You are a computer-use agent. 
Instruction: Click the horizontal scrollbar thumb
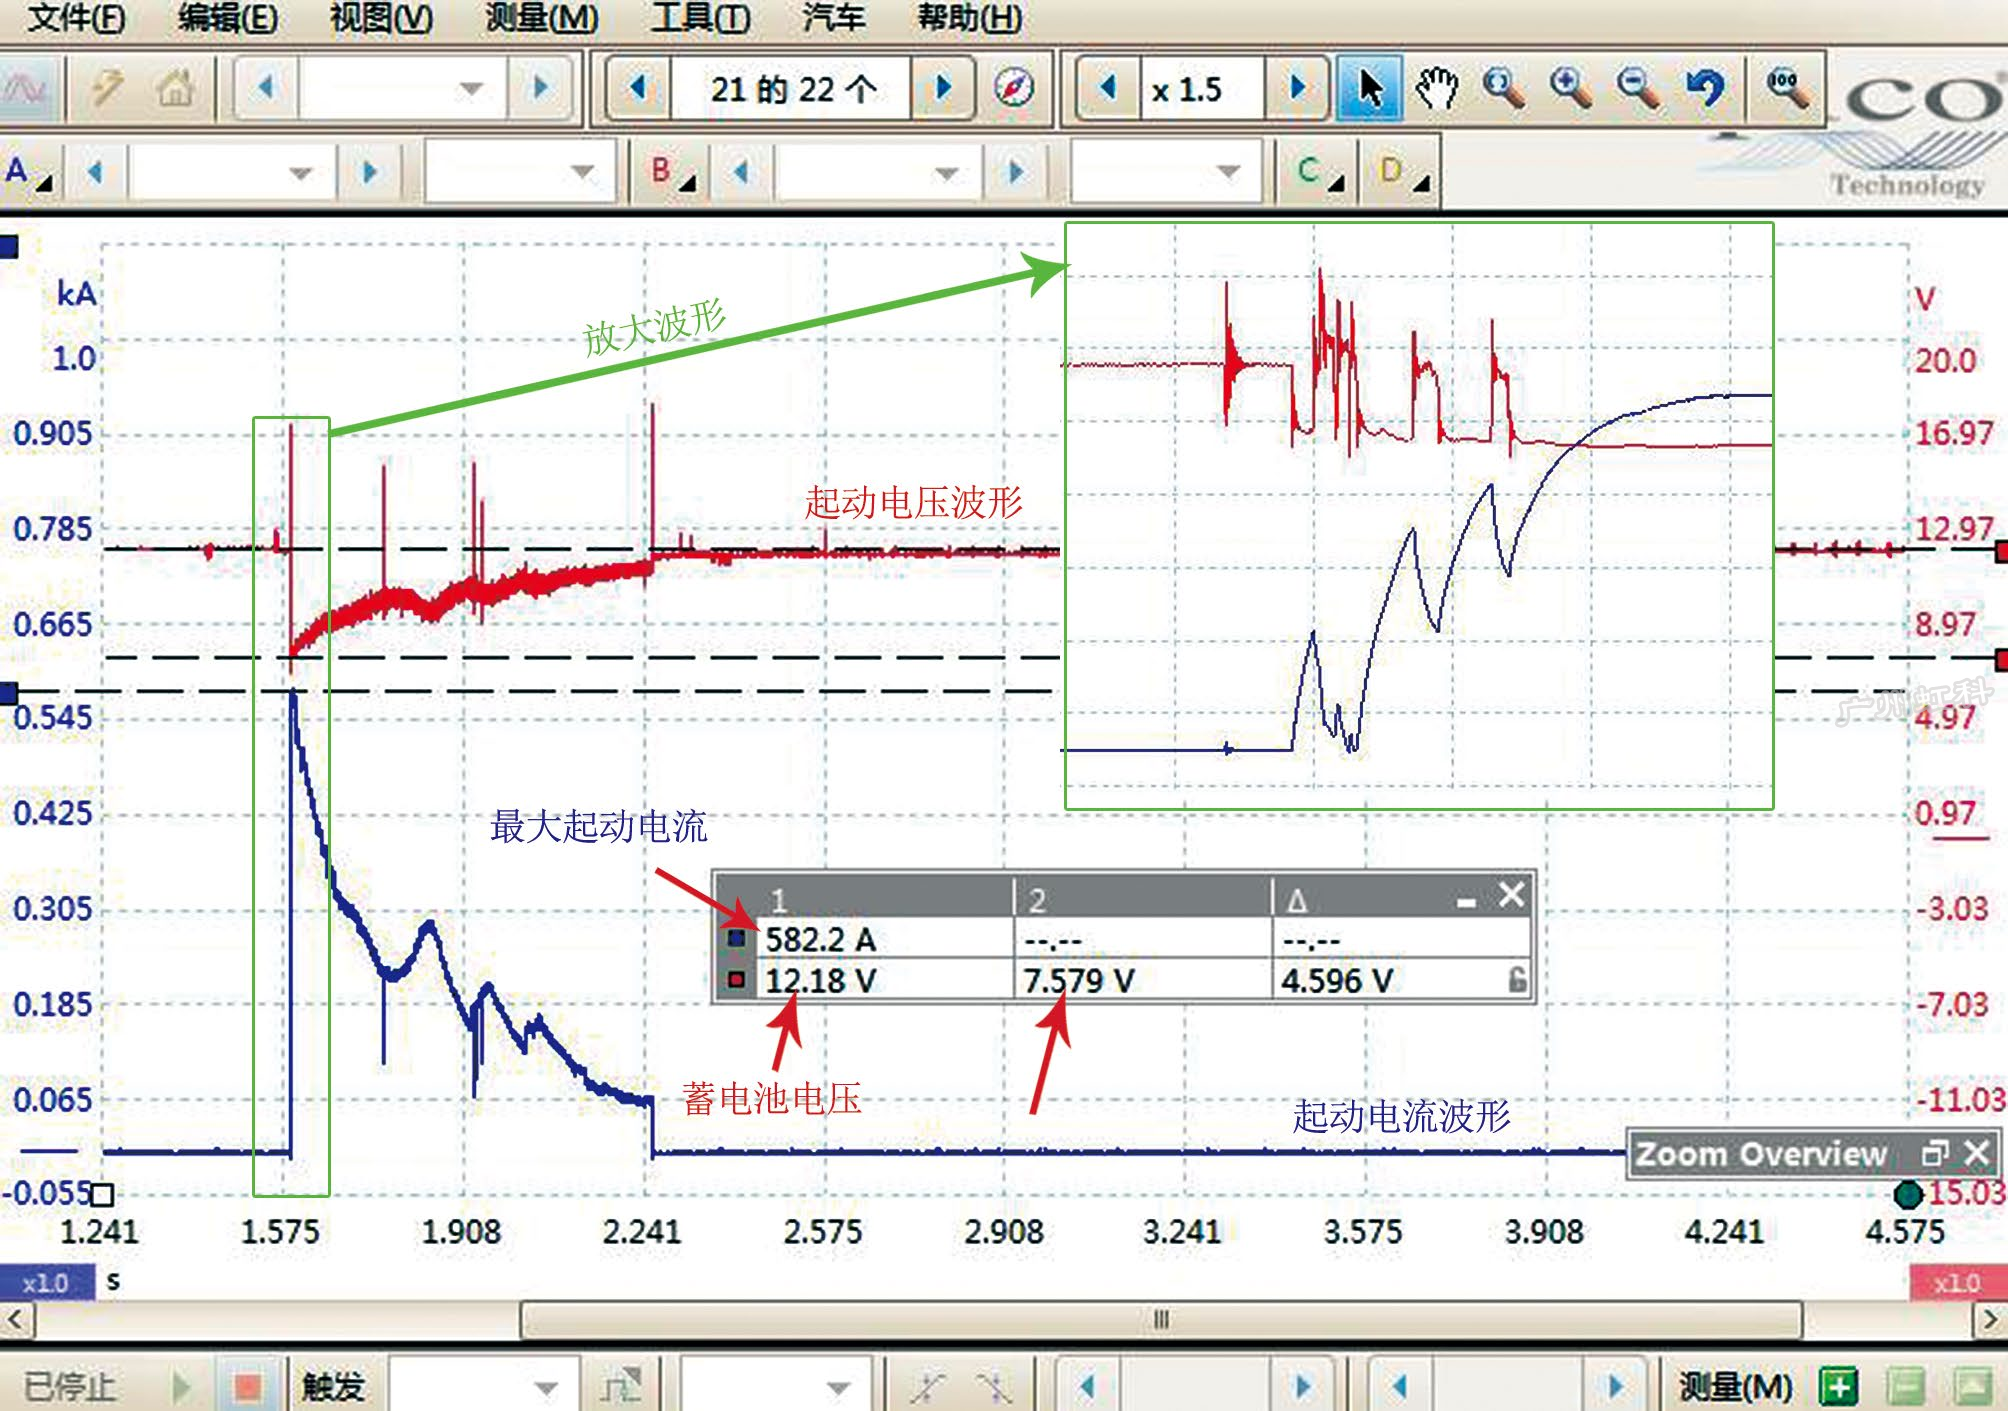click(x=1160, y=1319)
